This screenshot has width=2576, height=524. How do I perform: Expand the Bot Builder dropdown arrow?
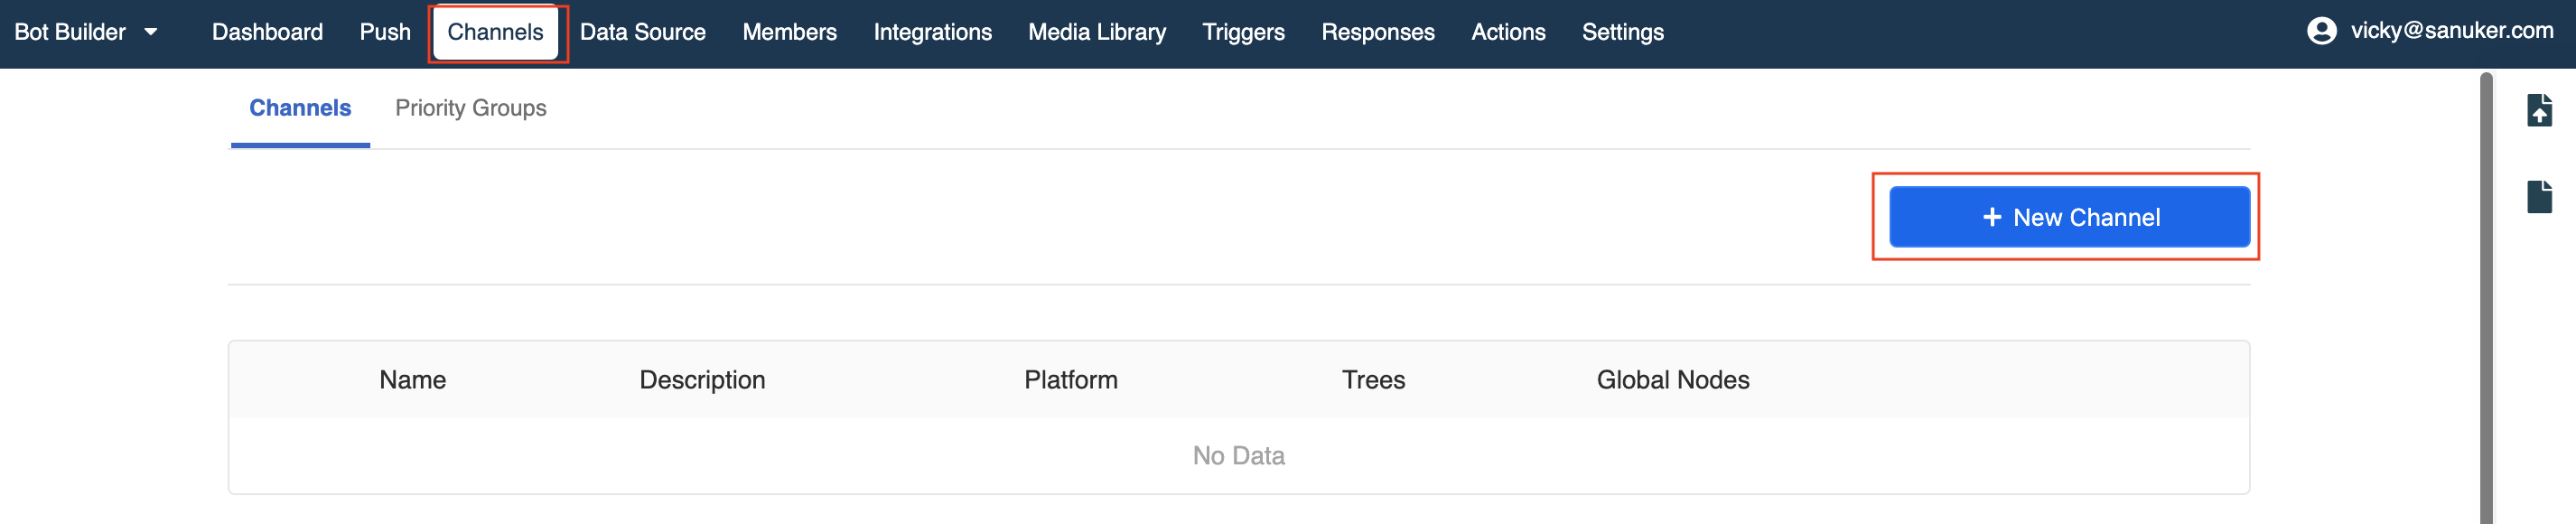pos(151,32)
